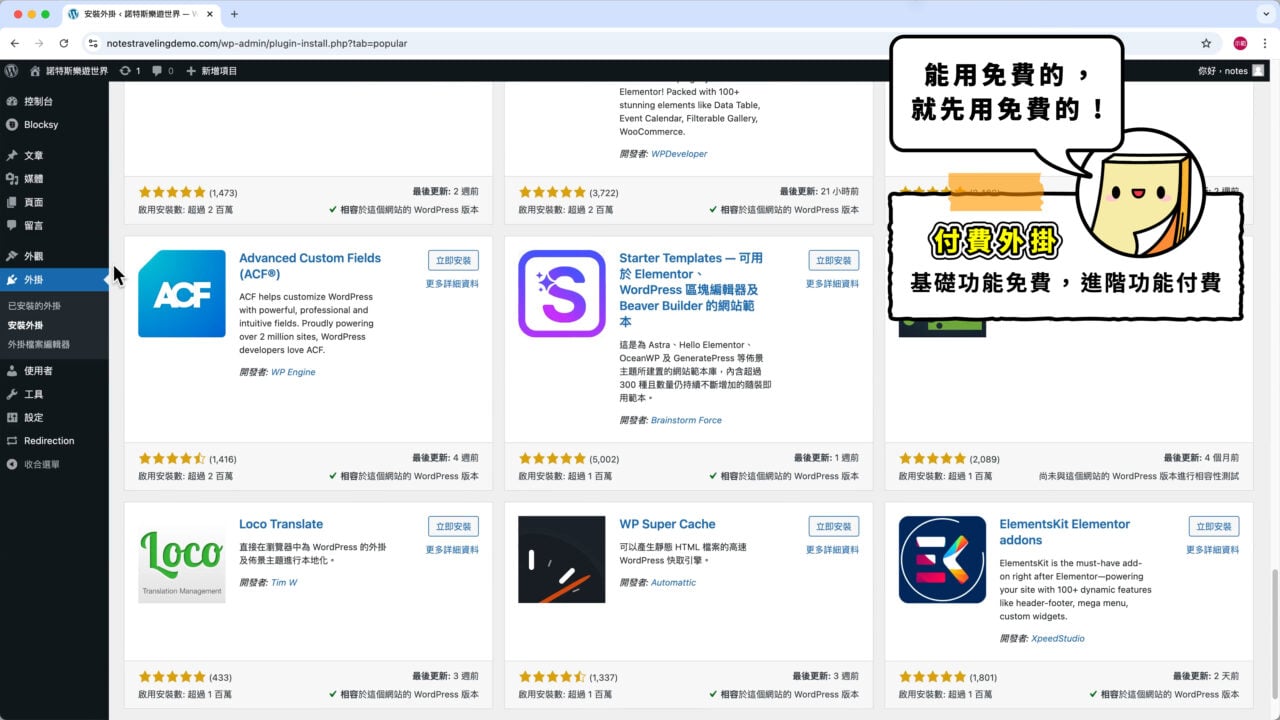This screenshot has height=720, width=1280.
Task: Click the browser address bar
Action: (x=400, y=43)
